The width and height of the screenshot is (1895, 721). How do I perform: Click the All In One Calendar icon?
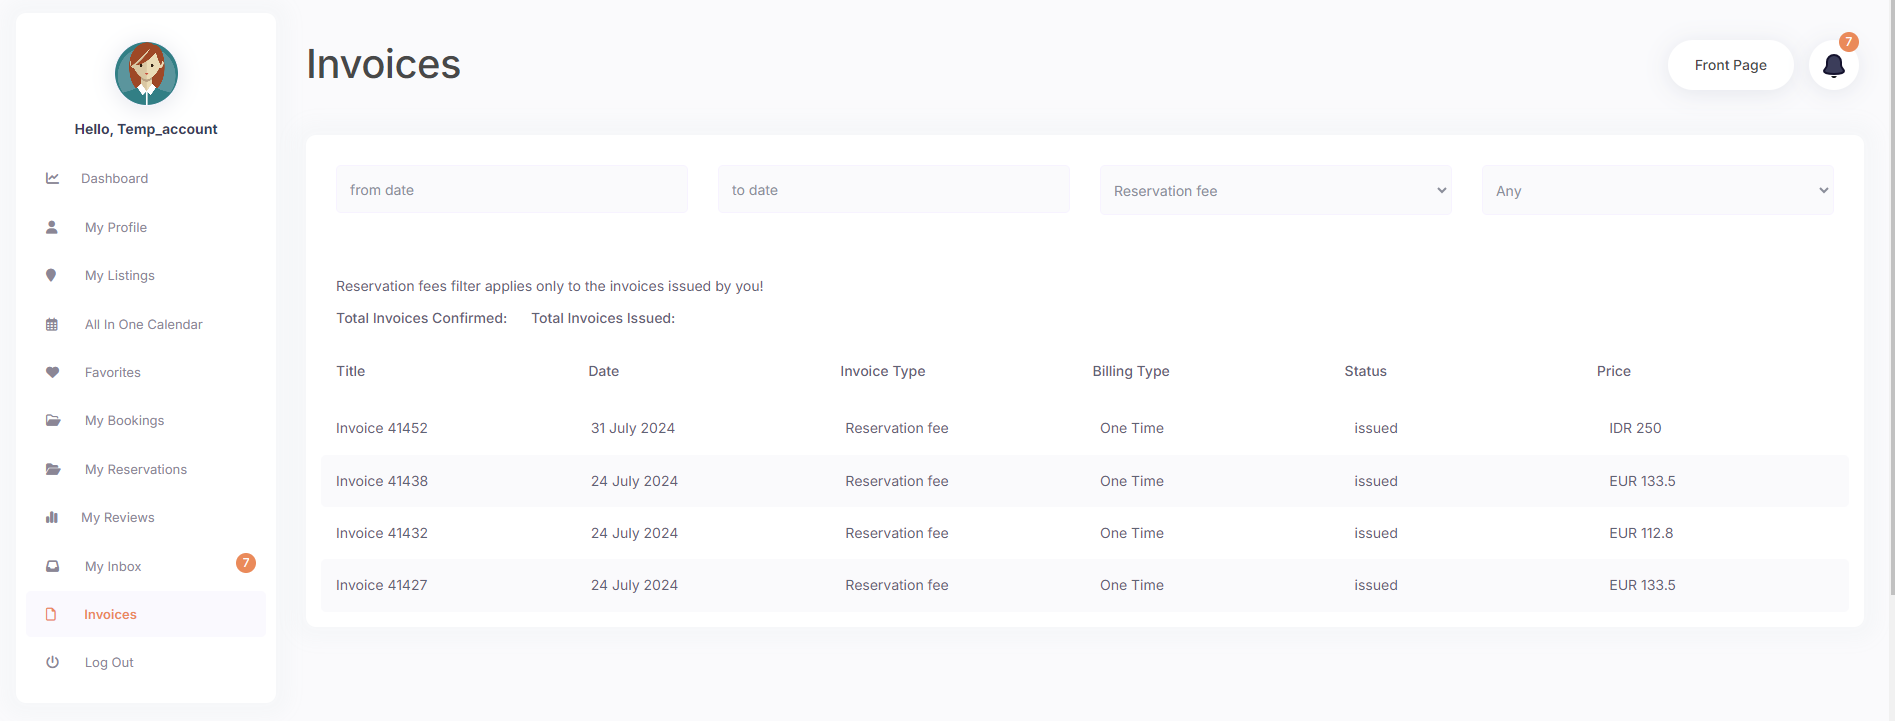[52, 324]
